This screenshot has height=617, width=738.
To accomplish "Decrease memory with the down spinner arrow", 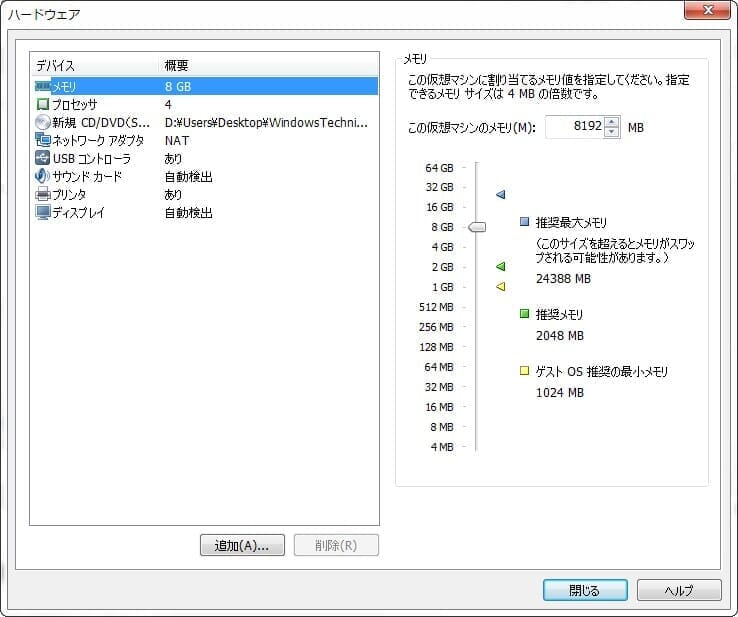I will click(x=612, y=133).
